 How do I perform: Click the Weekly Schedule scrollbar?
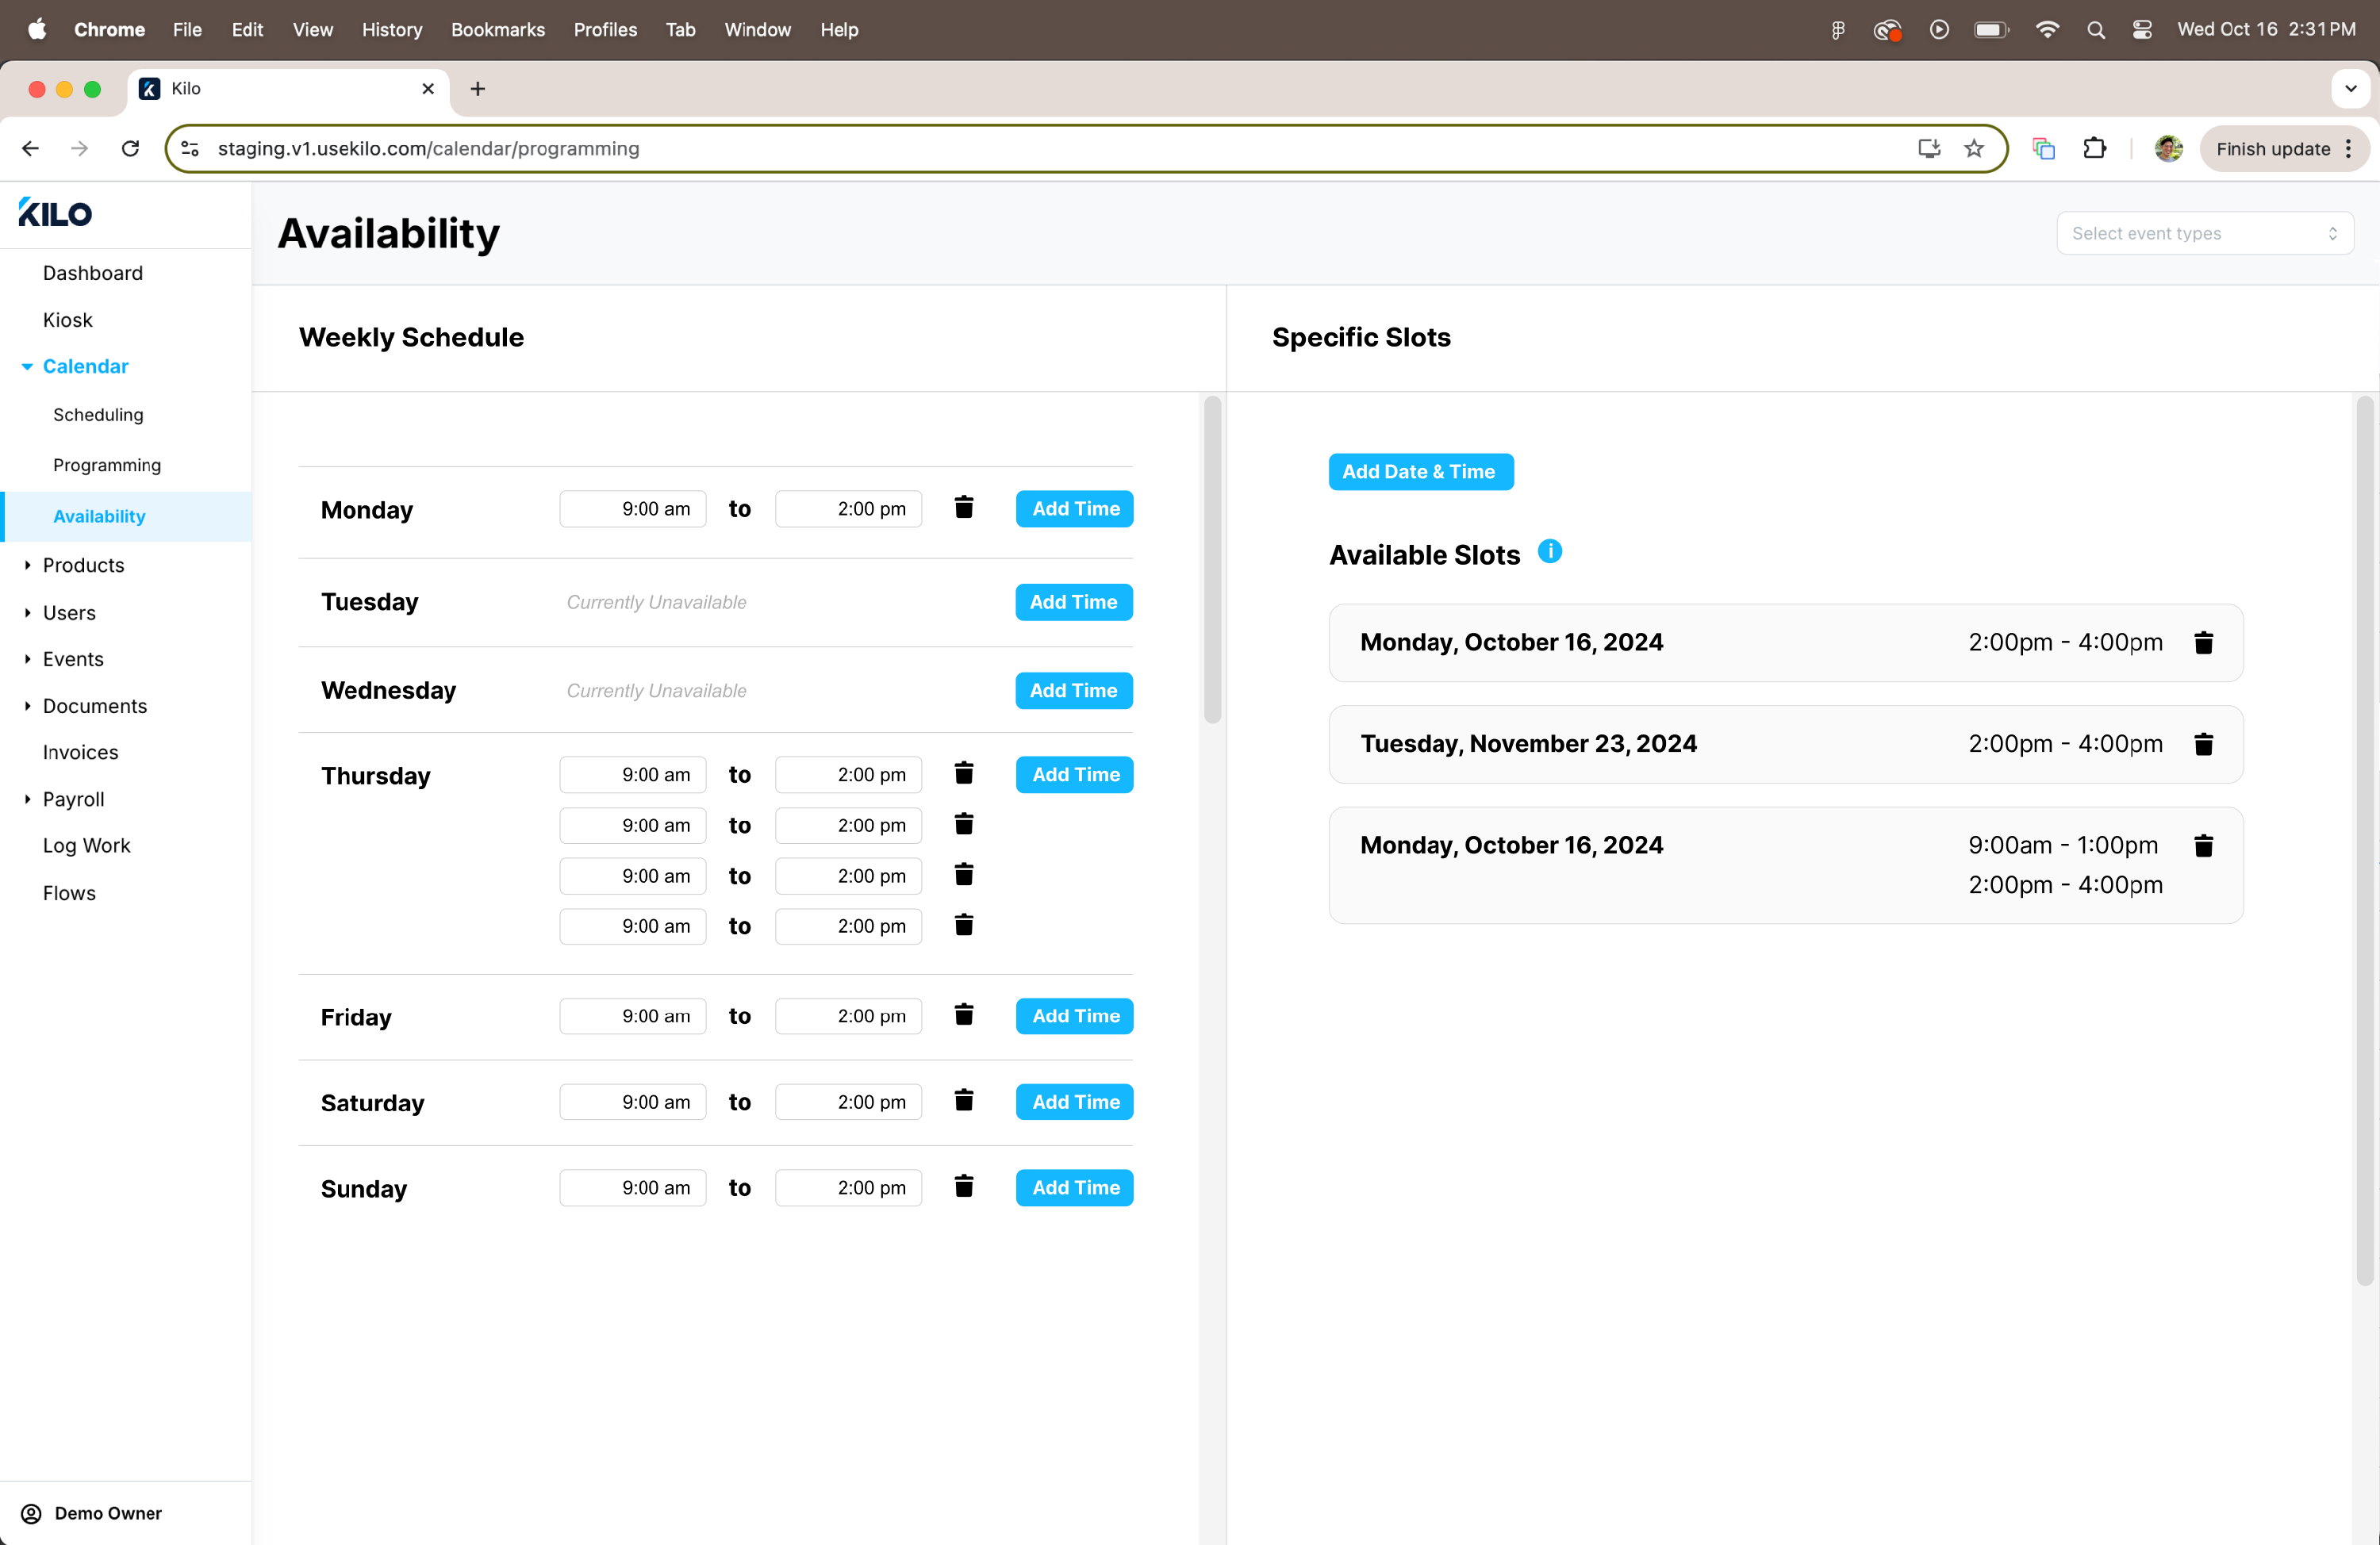[x=1212, y=560]
